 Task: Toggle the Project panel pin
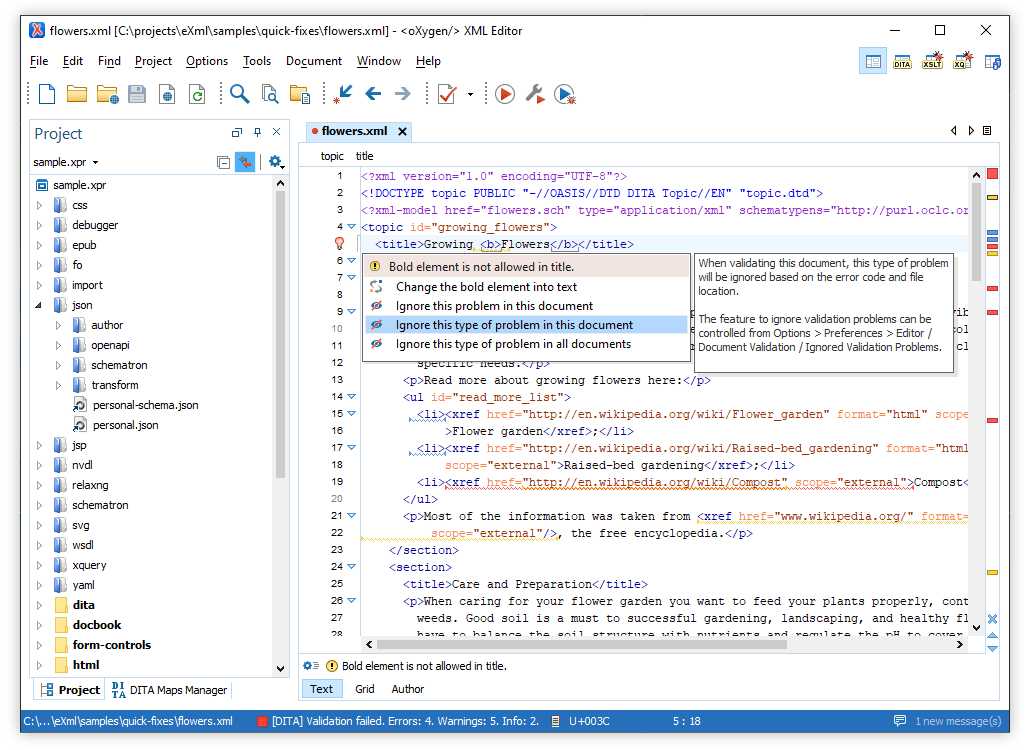pos(258,132)
